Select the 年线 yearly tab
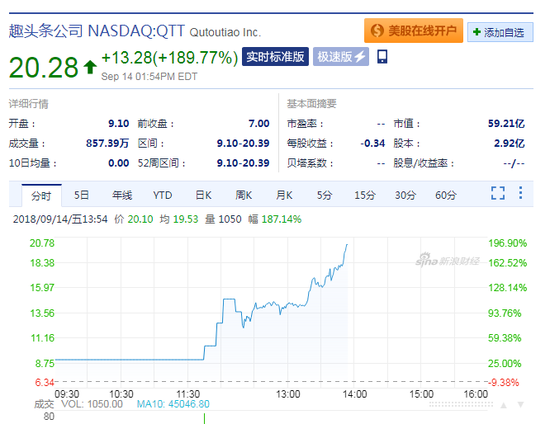This screenshot has width=550, height=424. [x=122, y=195]
